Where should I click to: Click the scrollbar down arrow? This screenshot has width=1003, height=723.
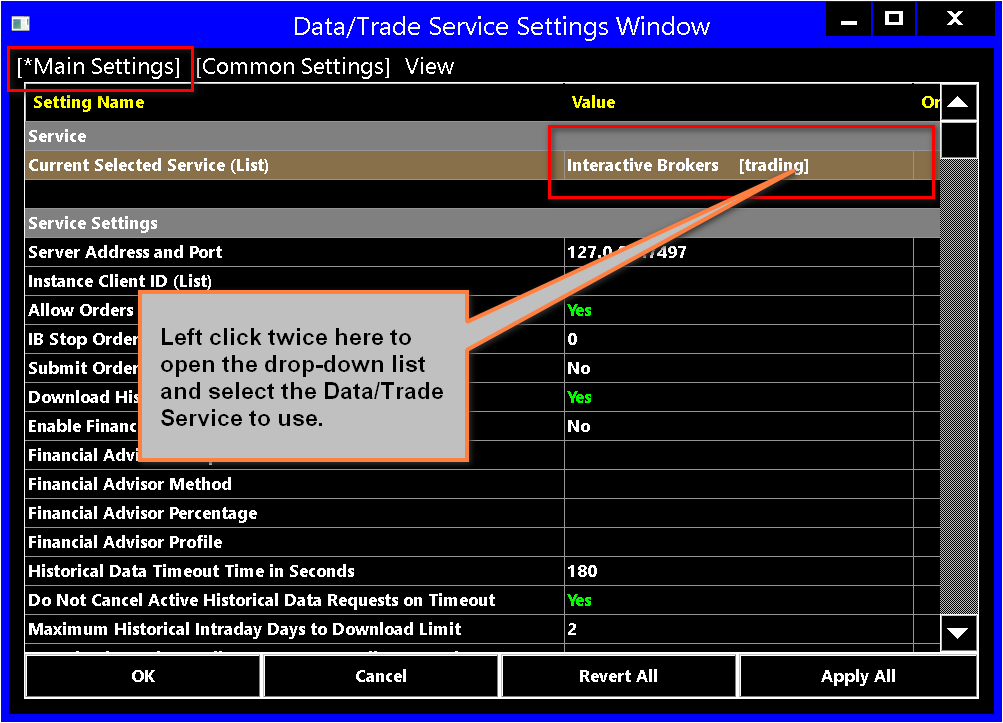(958, 633)
